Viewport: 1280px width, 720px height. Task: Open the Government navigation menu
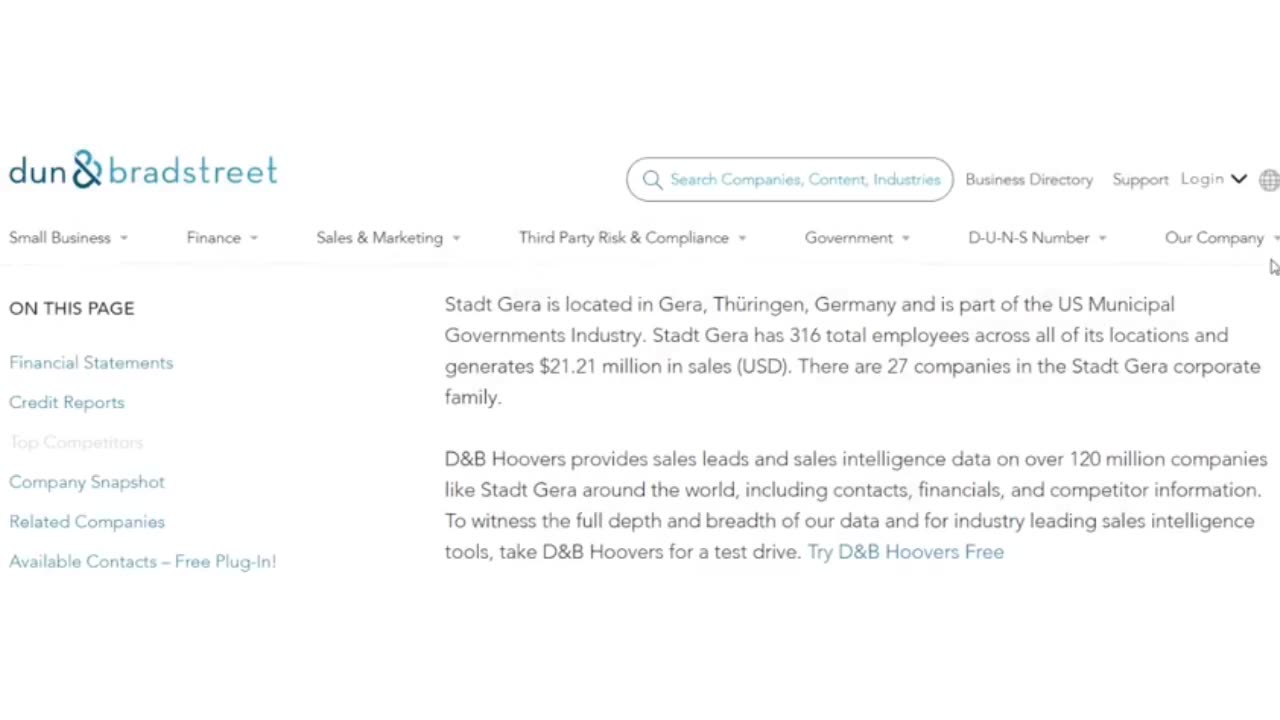pyautogui.click(x=848, y=238)
